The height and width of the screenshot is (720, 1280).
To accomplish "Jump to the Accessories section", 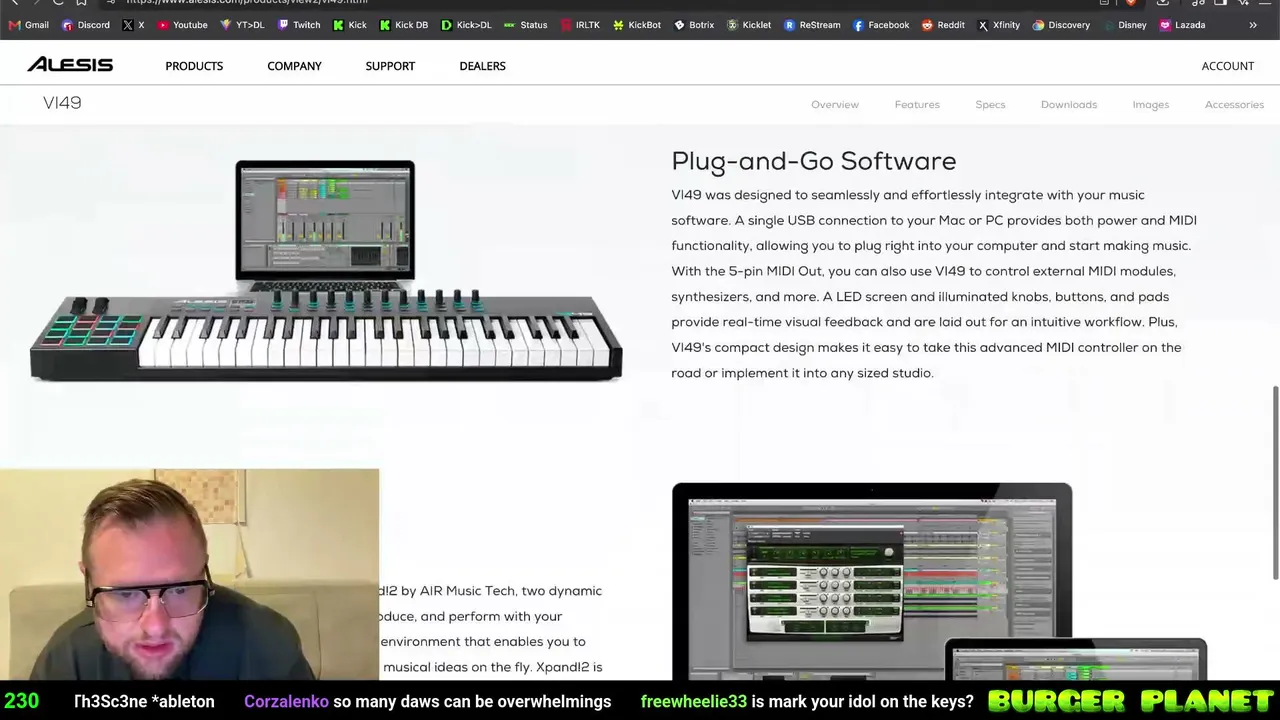I will [x=1234, y=104].
